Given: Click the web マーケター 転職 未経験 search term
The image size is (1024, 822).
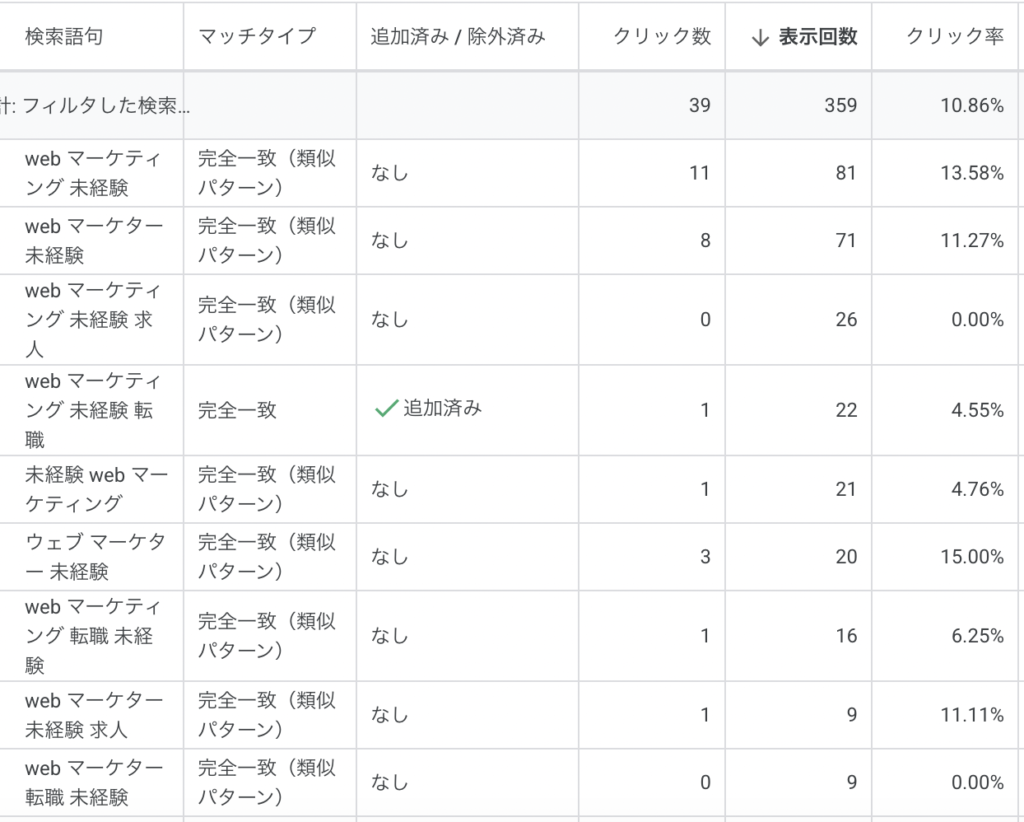Looking at the screenshot, I should click(93, 782).
